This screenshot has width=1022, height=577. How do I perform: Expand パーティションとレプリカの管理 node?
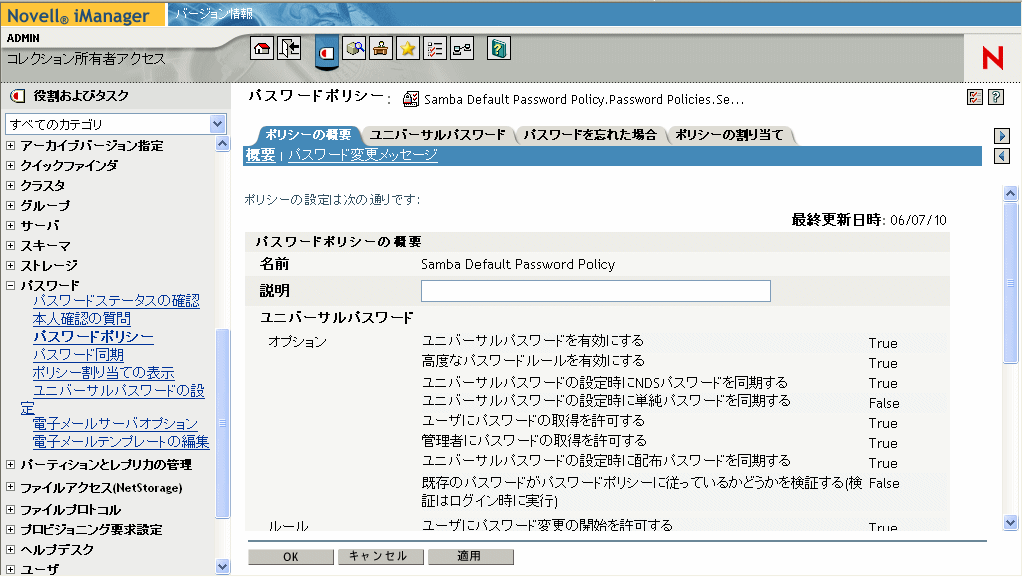(x=10, y=465)
